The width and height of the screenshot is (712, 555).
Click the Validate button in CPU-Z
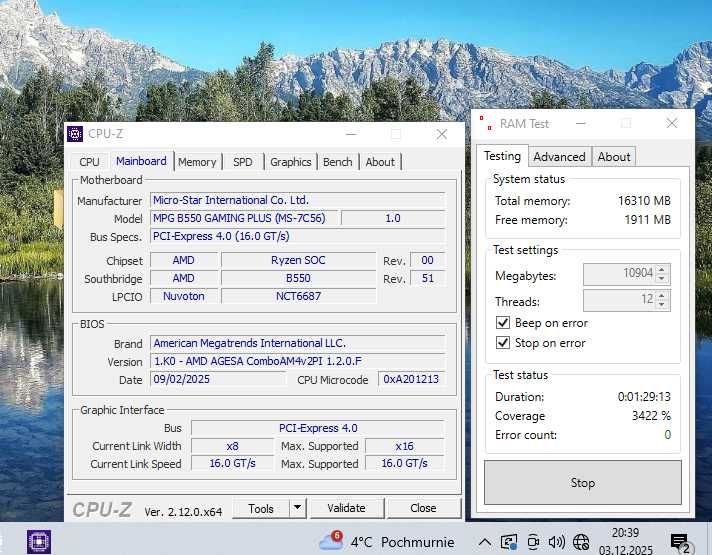point(346,508)
